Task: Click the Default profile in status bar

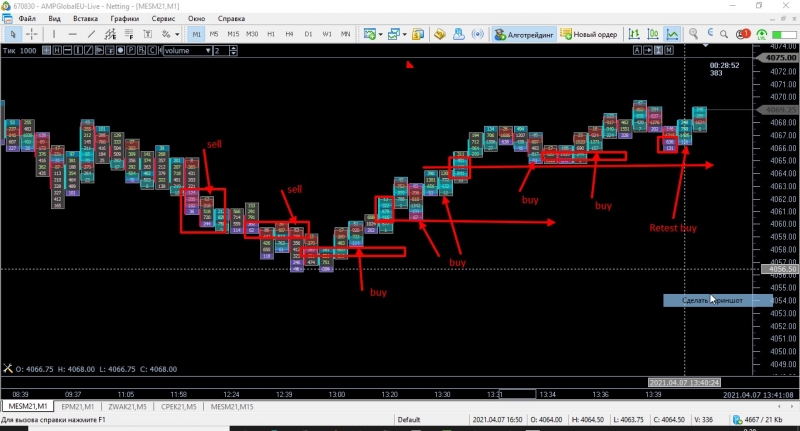Action: coord(409,420)
